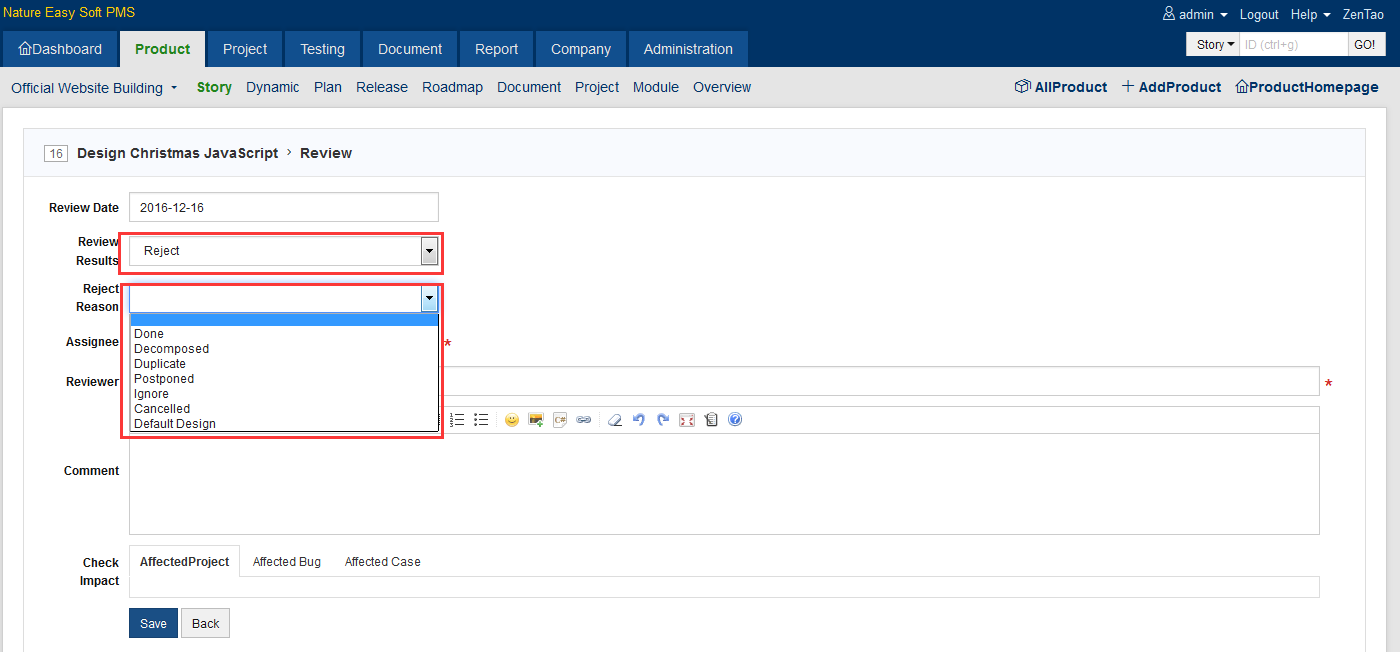Open the Official Website Building product switcher
This screenshot has height=652, width=1400.
(94, 88)
